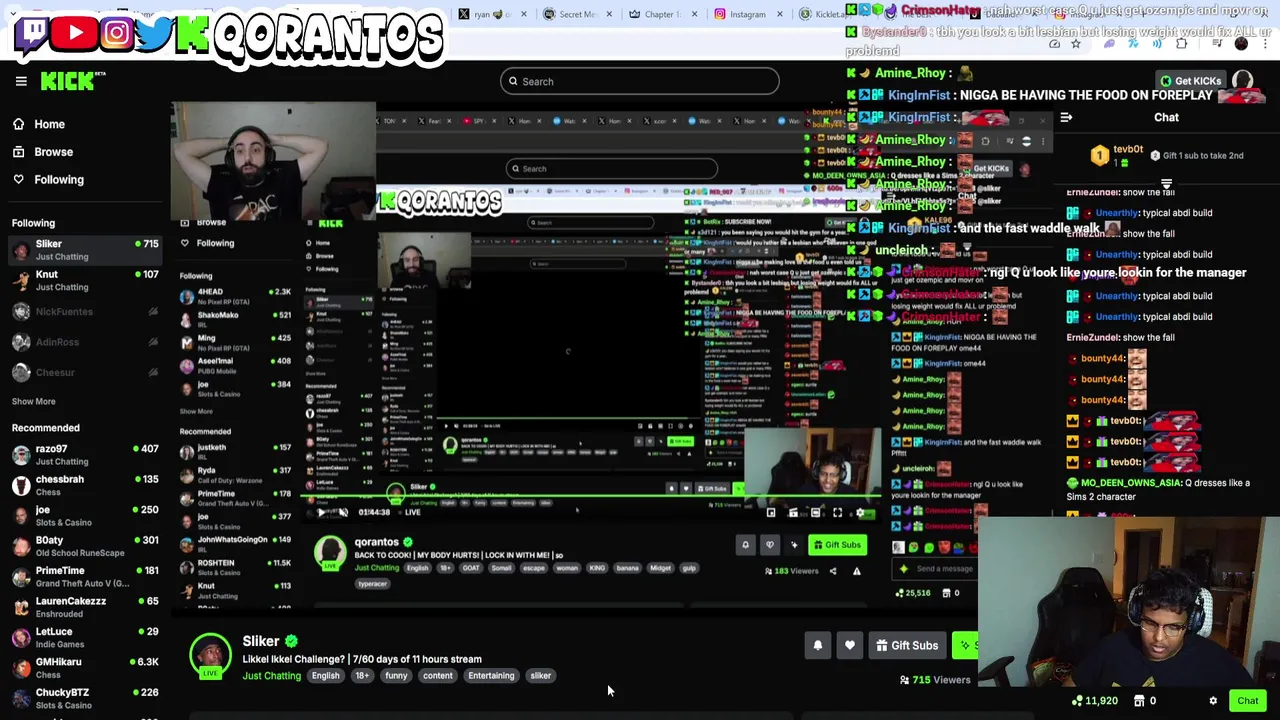The width and height of the screenshot is (1280, 720).
Task: Click the share icon beside 183 Viewers
Action: point(832,571)
